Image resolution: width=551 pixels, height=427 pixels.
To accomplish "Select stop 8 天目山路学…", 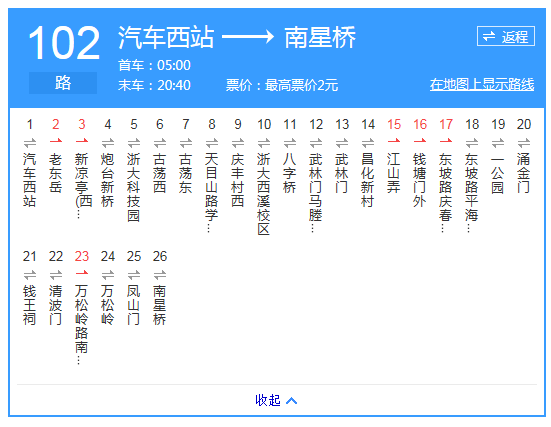I will [212, 193].
